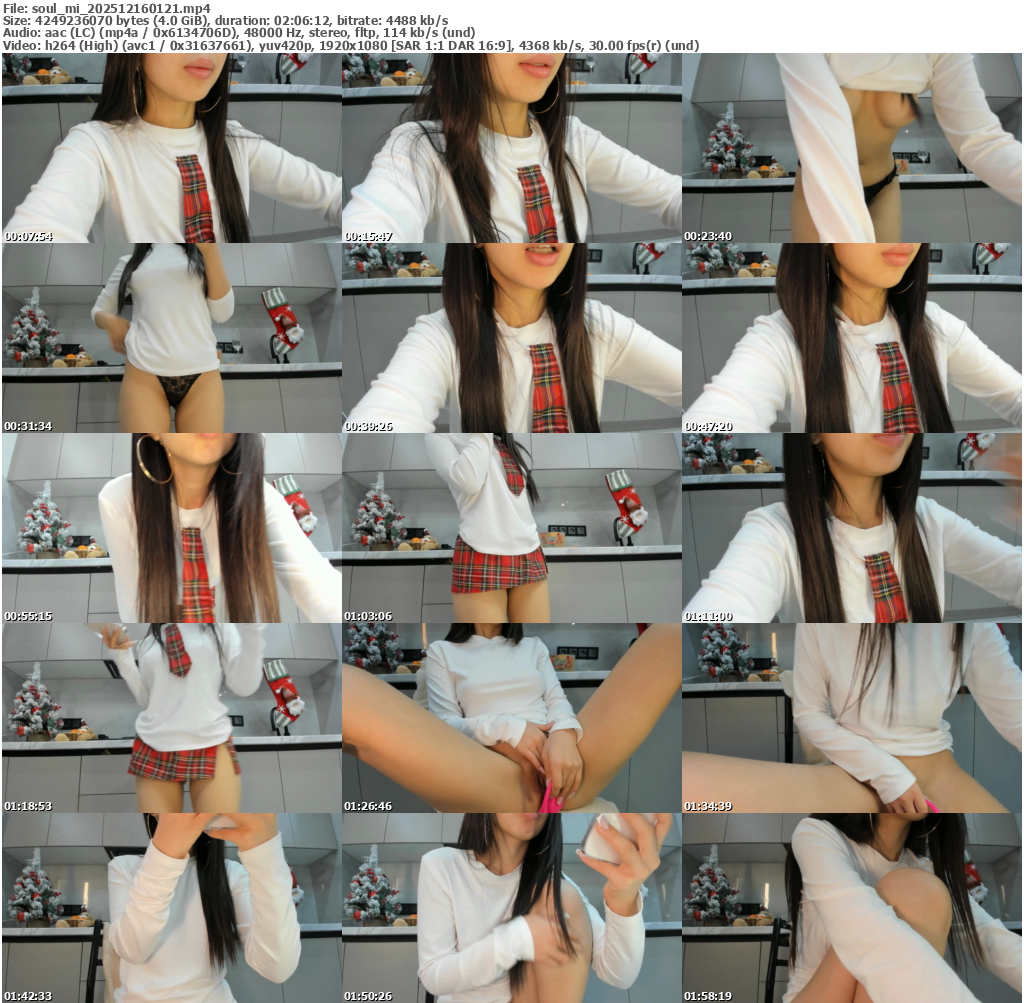This screenshot has width=1024, height=1003.
Task: Choose the frame stamped 01:11:00
Action: point(852,528)
